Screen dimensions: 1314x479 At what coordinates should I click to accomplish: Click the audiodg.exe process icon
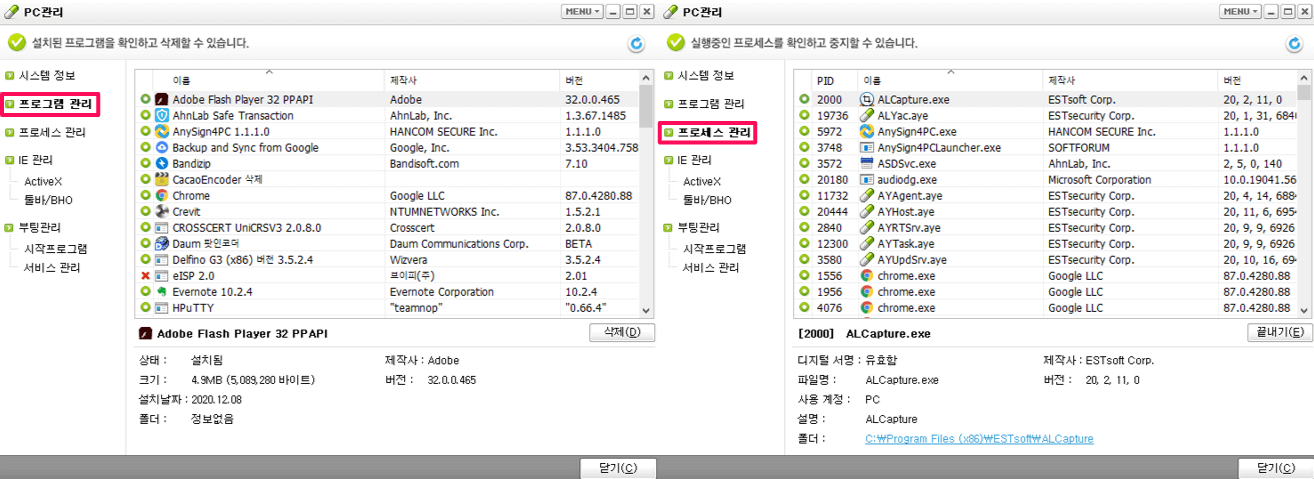tap(867, 179)
